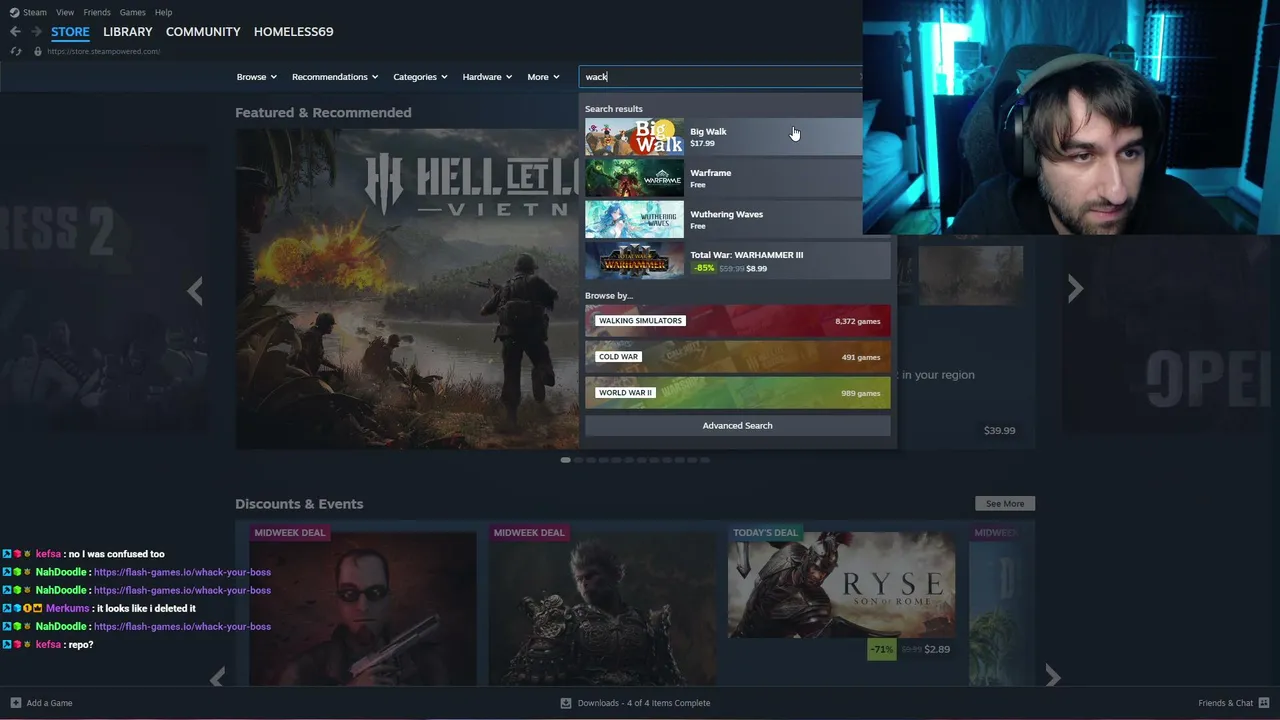Screen dimensions: 1280x720
Task: Click the forward navigation arrow
Action: 36,32
